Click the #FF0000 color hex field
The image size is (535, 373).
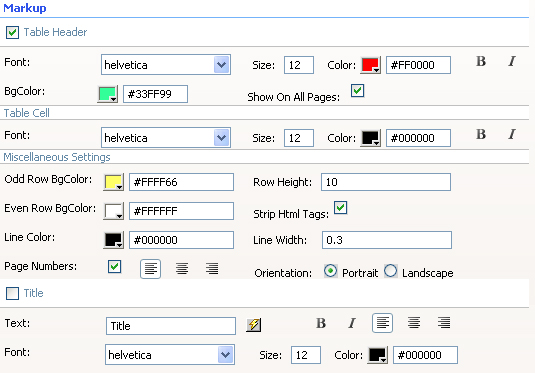pyautogui.click(x=418, y=65)
